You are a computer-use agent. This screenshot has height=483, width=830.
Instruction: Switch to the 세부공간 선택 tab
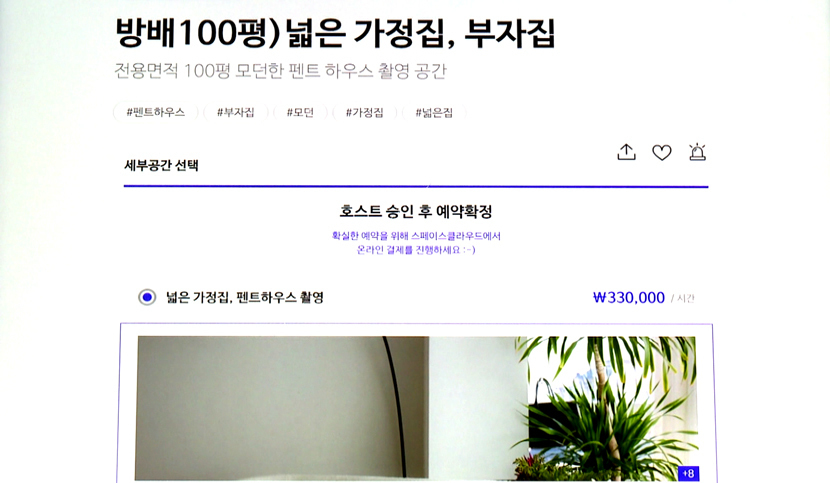coord(161,165)
